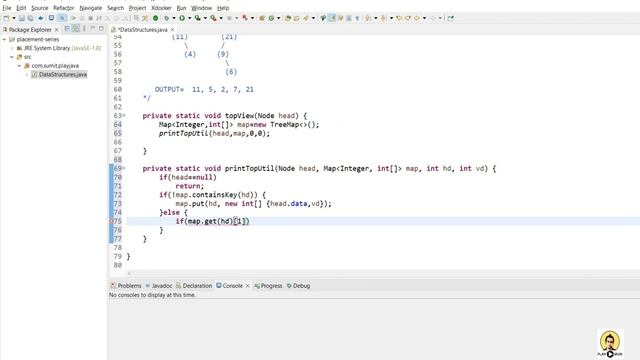This screenshot has height=360, width=640.
Task: Open the Source menu
Action: [40, 8]
